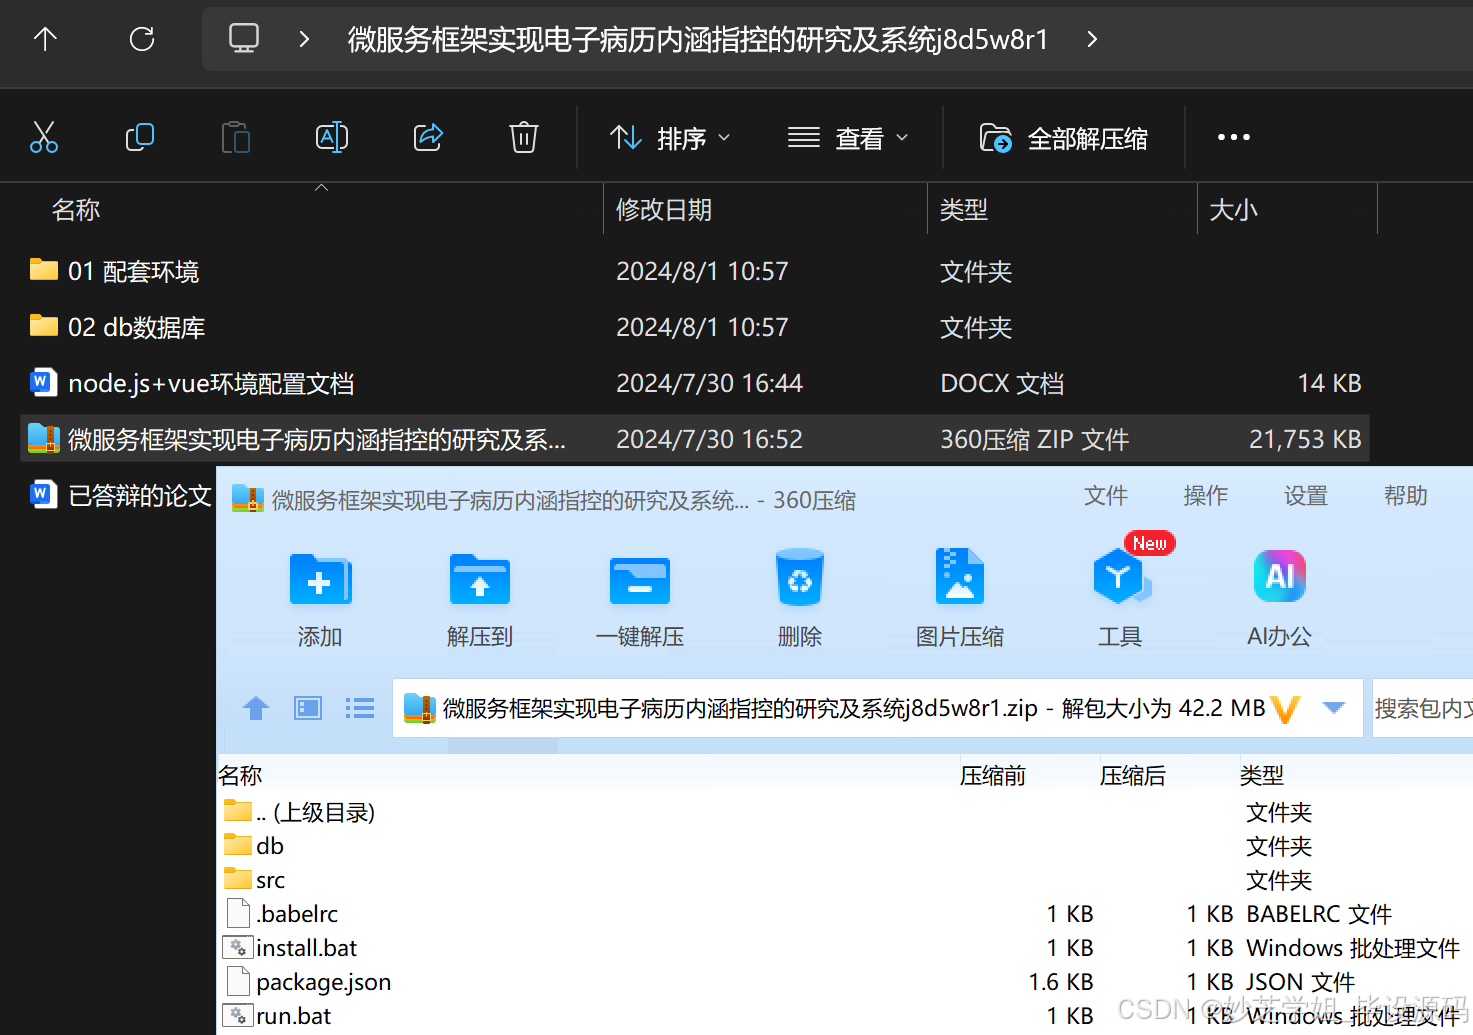
Task: Sort by the 修改日期 column header
Action: [664, 210]
